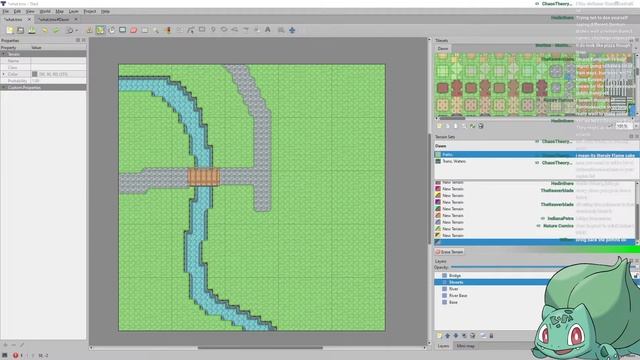The image size is (640, 360).
Task: Open the View menu
Action: click(30, 11)
